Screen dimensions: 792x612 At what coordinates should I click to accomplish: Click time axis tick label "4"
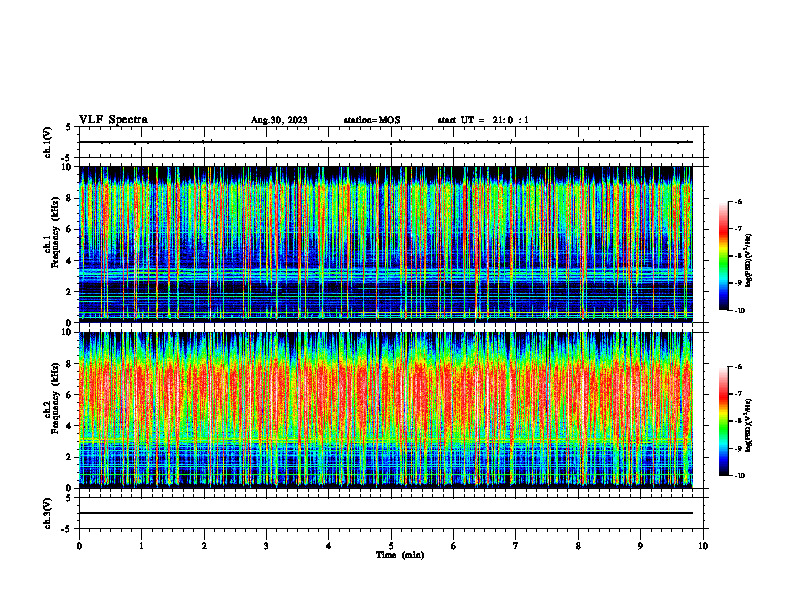(329, 546)
